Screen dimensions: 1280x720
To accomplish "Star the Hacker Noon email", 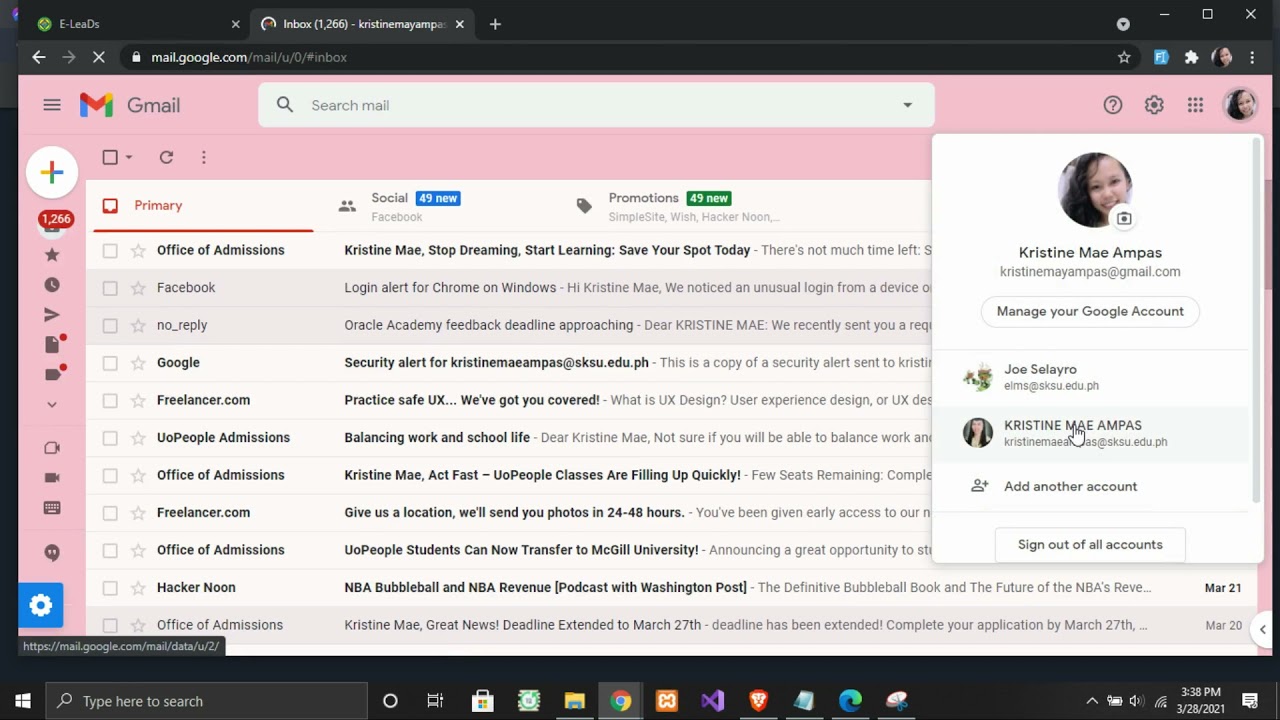I will (x=138, y=588).
